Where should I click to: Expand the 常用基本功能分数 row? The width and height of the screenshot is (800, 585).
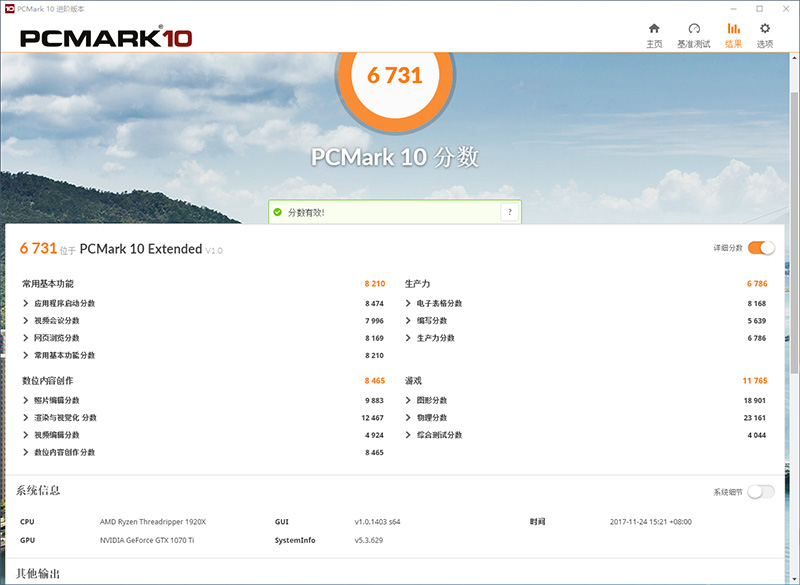[x=26, y=355]
